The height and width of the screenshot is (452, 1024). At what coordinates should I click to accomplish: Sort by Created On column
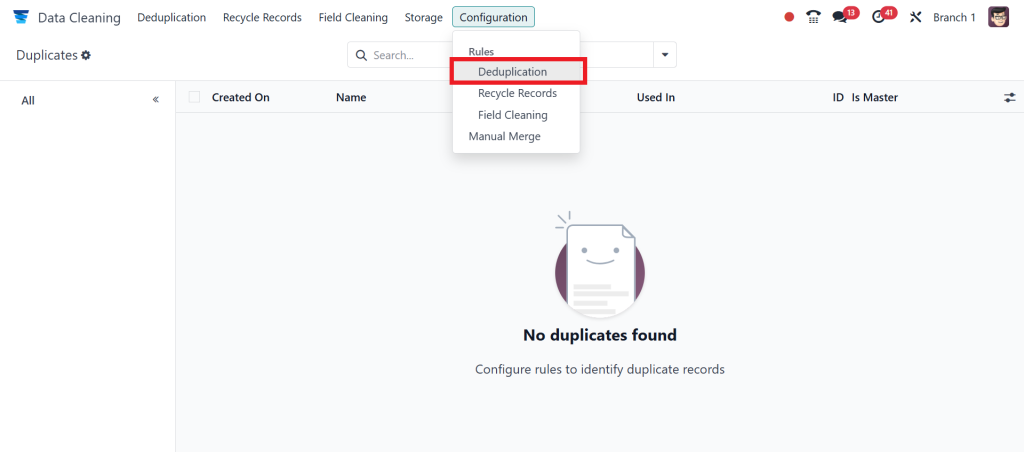241,97
